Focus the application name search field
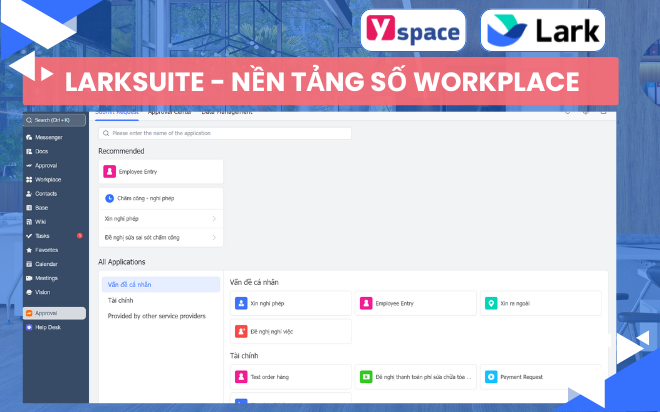This screenshot has width=660, height=412. tap(225, 133)
